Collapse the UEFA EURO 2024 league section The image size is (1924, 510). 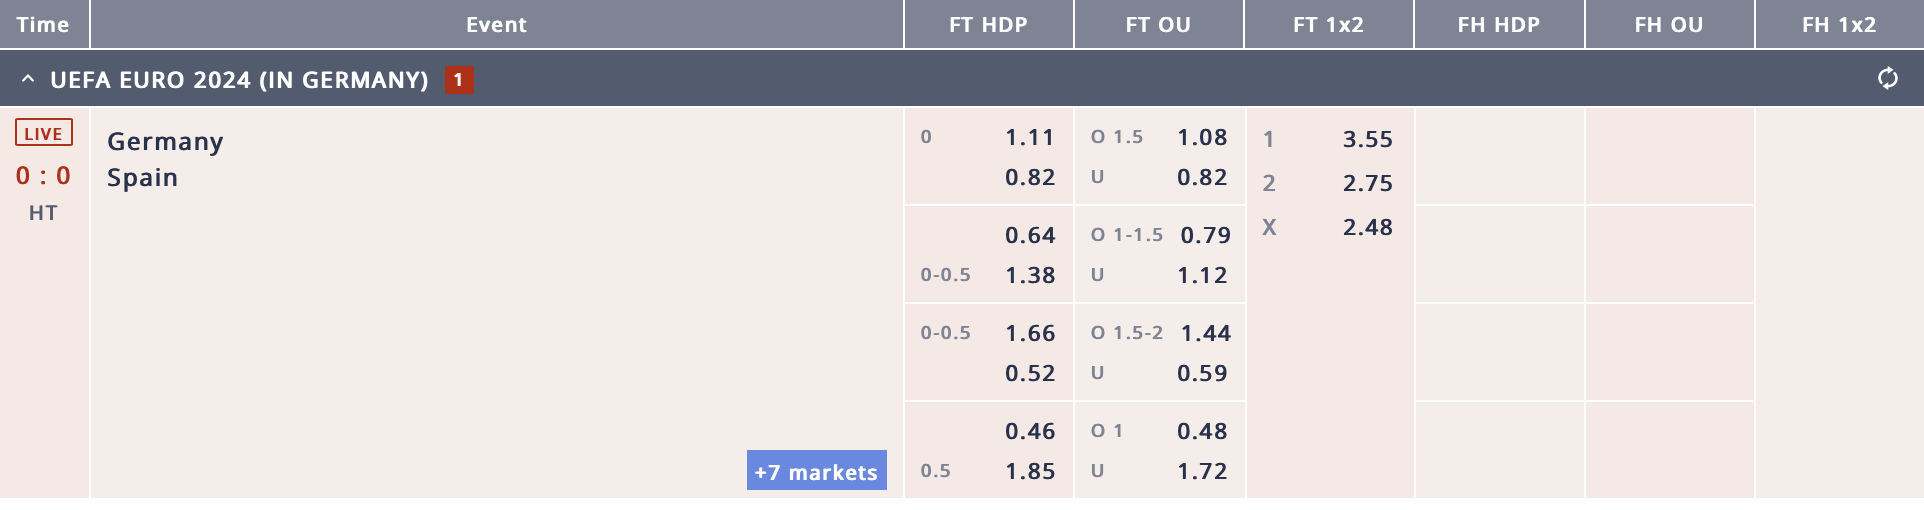click(x=28, y=79)
